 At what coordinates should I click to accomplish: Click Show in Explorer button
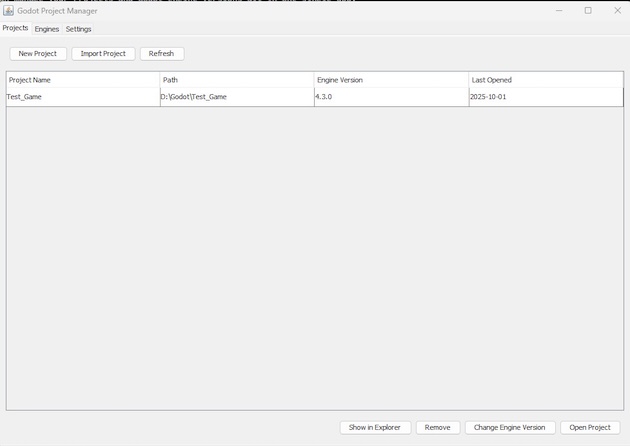375,428
